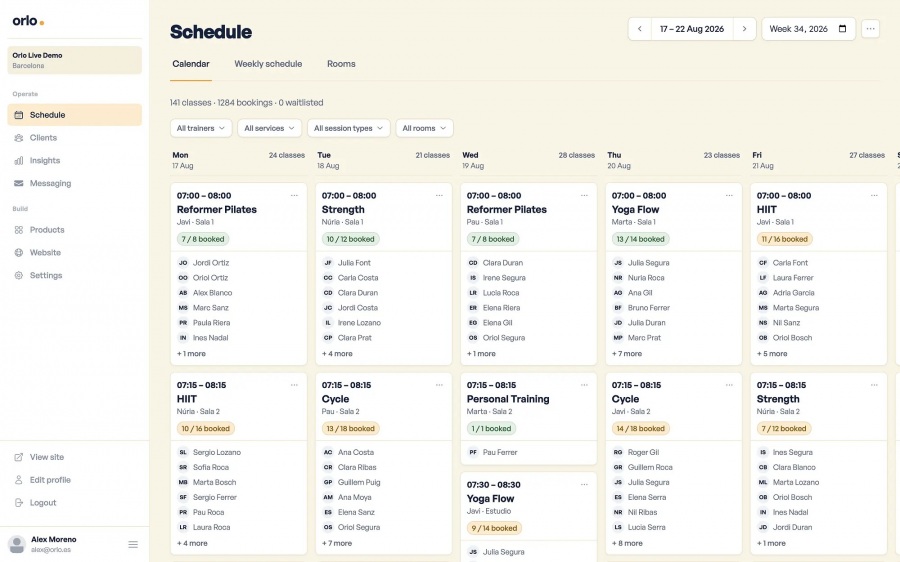This screenshot has height=562, width=900.
Task: Click the Logout icon
Action: coord(19,503)
